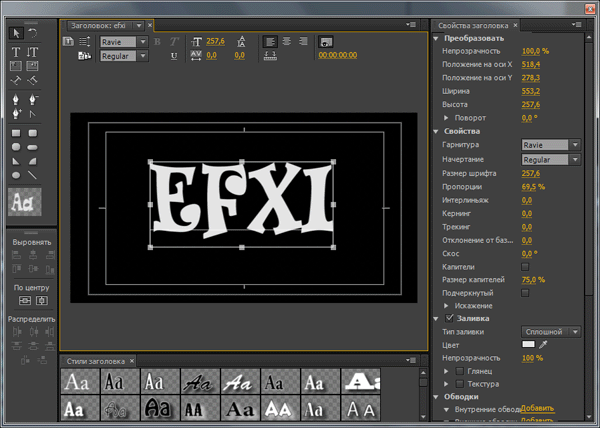Collapse the Обводки section

pos(436,397)
